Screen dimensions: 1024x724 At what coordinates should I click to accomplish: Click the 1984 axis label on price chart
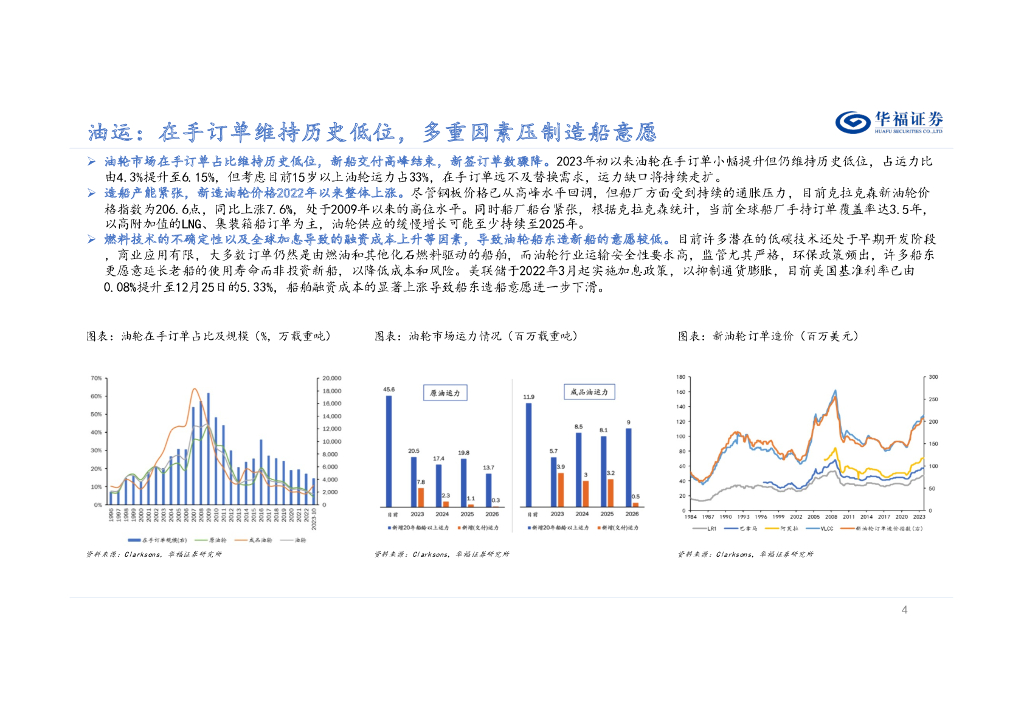[690, 517]
